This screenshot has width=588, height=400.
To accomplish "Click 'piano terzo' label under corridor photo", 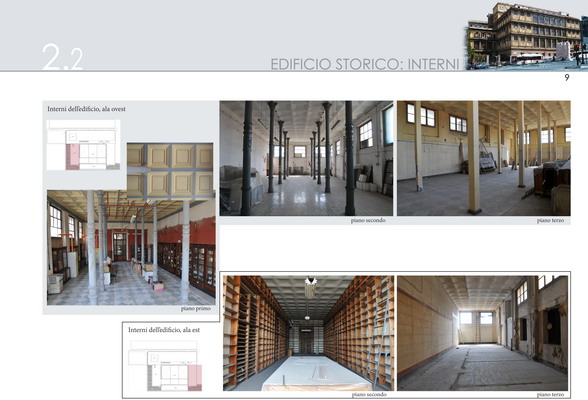I will pyautogui.click(x=550, y=395).
